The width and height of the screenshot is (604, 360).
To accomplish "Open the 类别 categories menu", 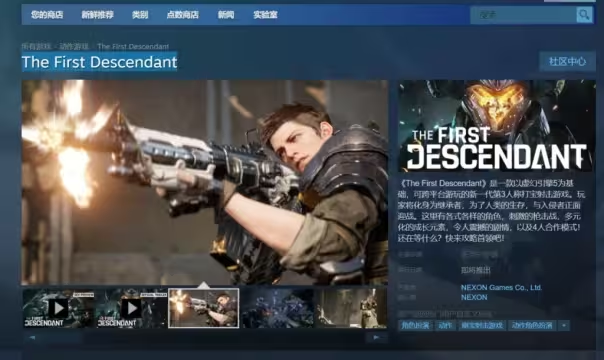I will 140,15.
